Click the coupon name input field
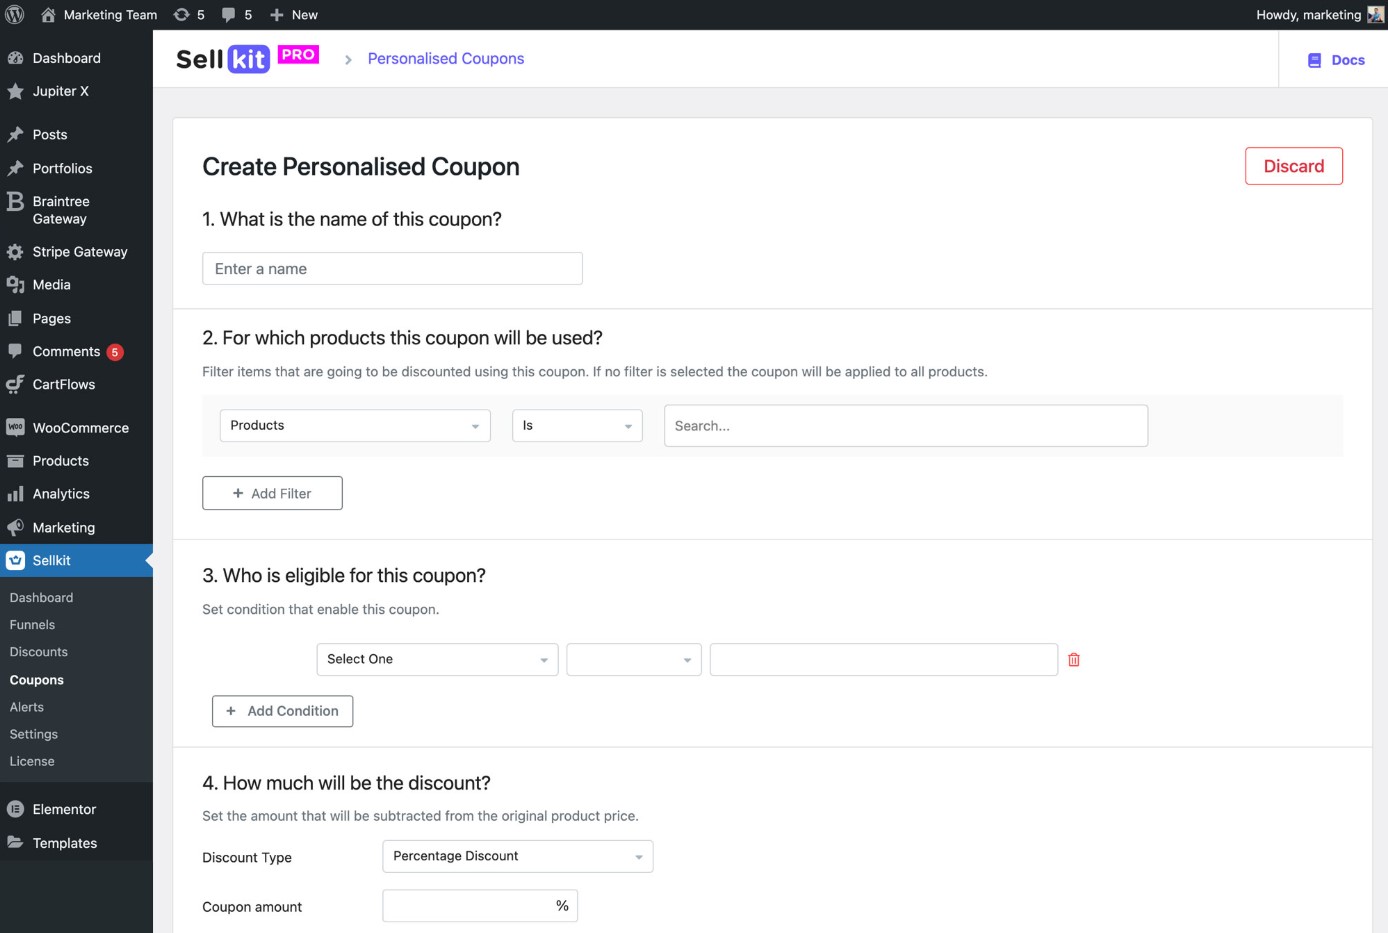 392,268
